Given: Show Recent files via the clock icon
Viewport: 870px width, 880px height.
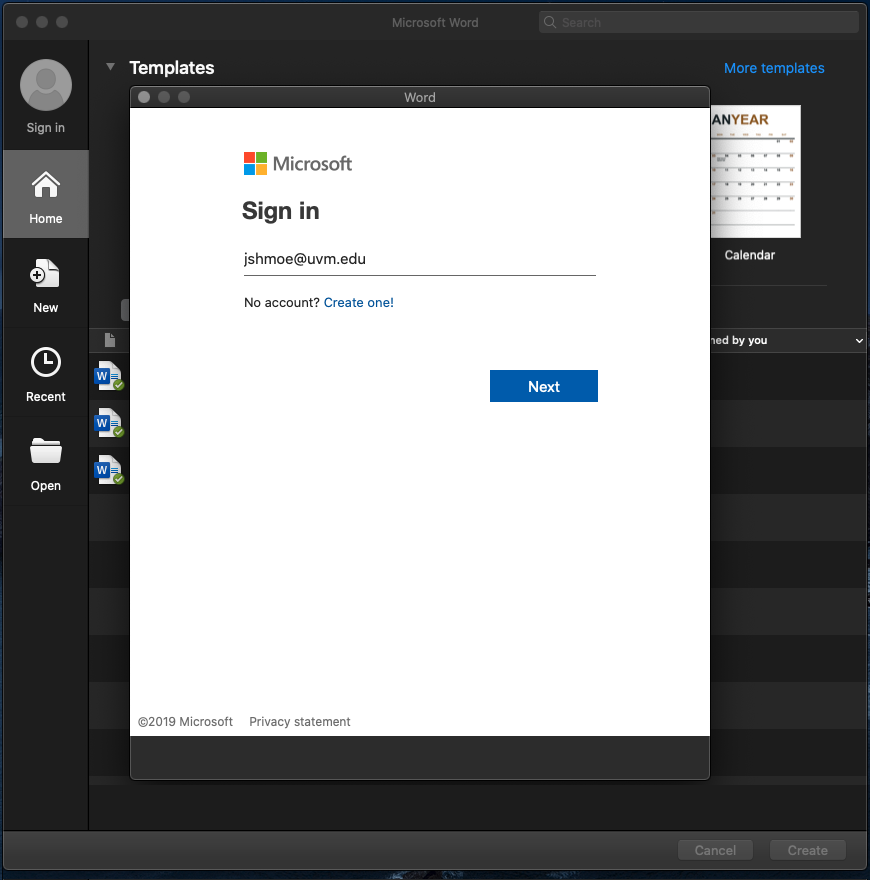Looking at the screenshot, I should pos(45,362).
